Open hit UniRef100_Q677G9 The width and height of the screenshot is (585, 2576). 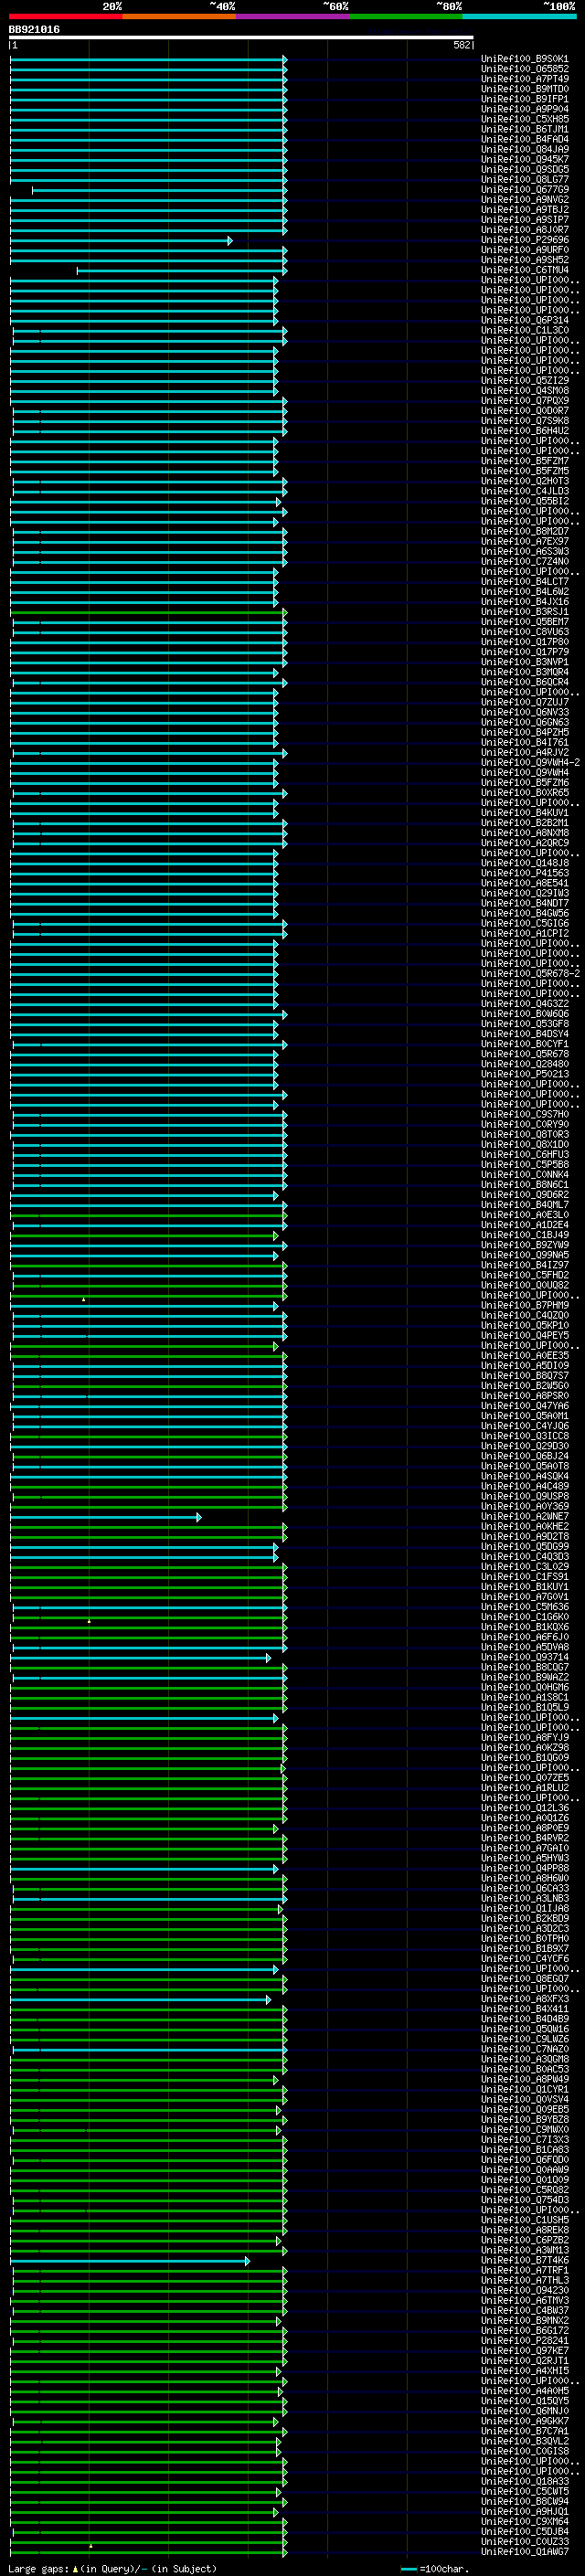click(524, 190)
